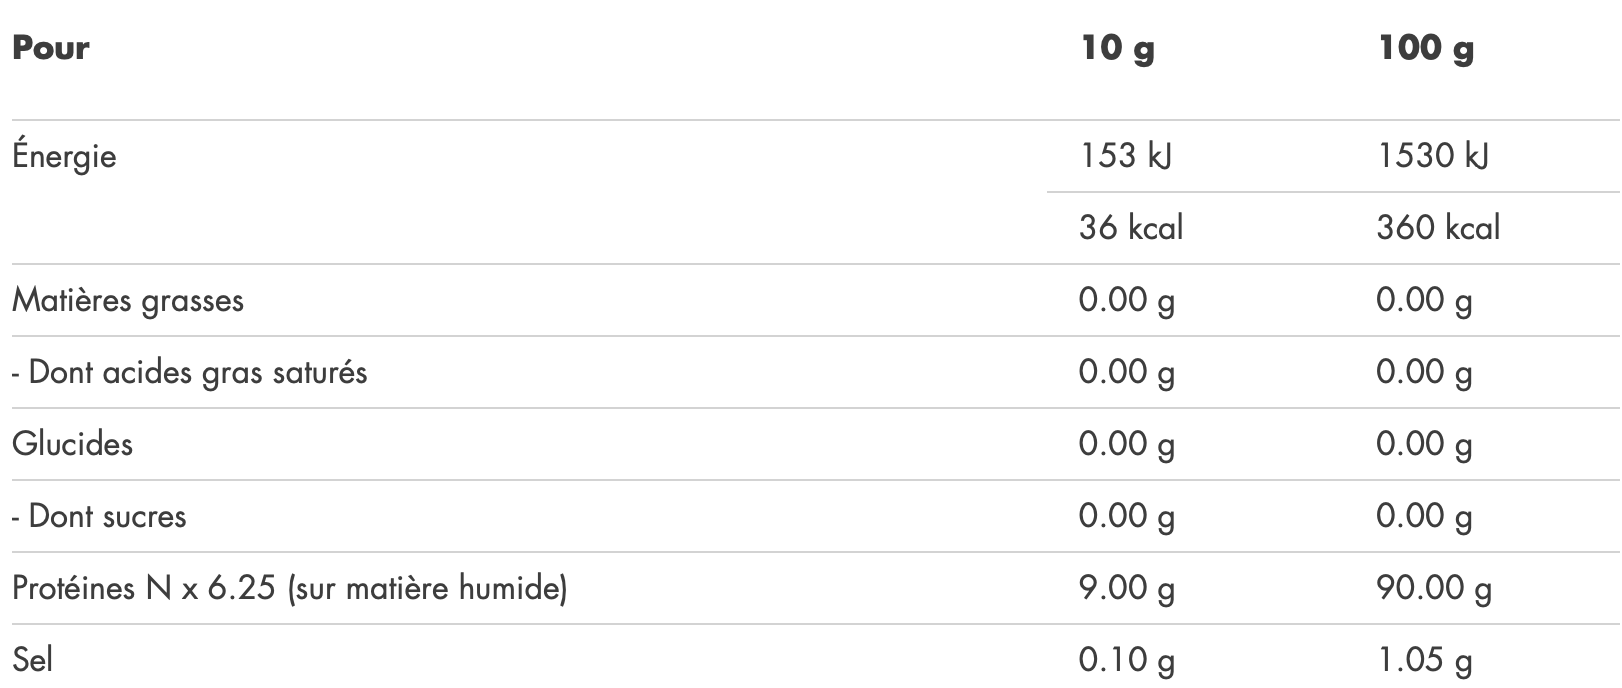Image resolution: width=1622 pixels, height=688 pixels.
Task: Select the 360 kcal value
Action: (1438, 228)
